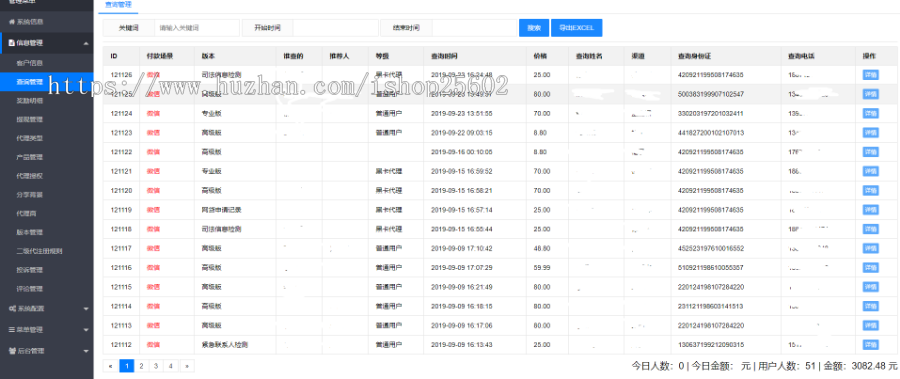Image resolution: width=900 pixels, height=379 pixels.
Task: Open 详情 for row 121113
Action: click(870, 326)
